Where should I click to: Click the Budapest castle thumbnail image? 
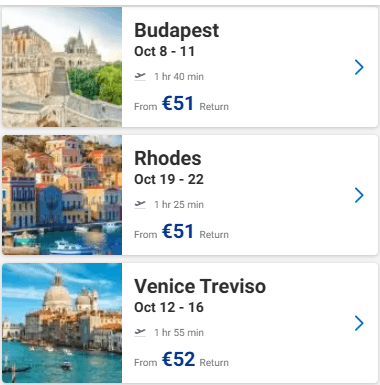click(62, 67)
